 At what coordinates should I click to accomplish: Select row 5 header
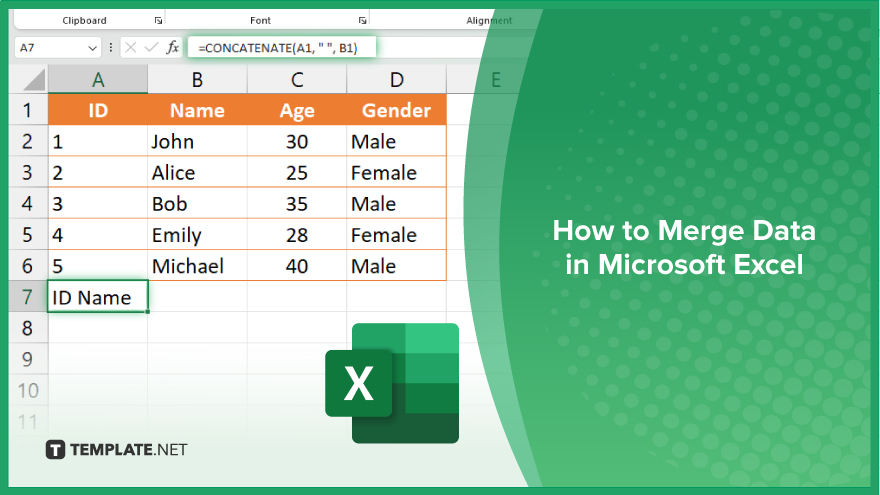28,235
